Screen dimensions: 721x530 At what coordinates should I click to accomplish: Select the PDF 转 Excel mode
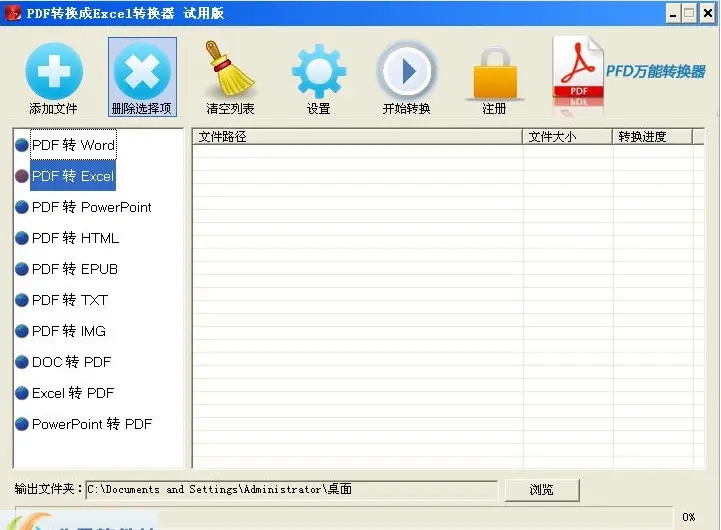(73, 176)
